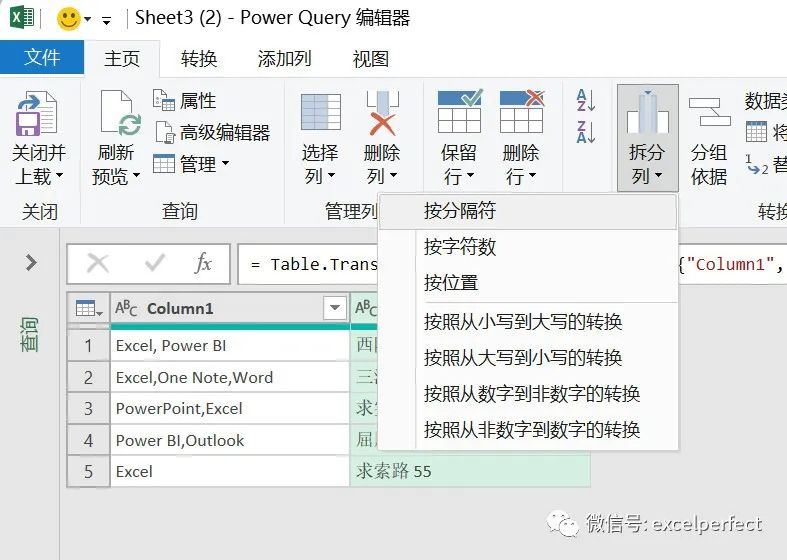Select 按照从非数字到数字的转换 option

click(528, 430)
